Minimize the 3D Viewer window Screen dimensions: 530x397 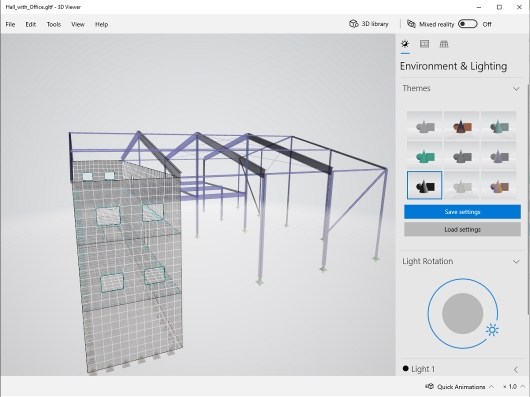coord(479,7)
